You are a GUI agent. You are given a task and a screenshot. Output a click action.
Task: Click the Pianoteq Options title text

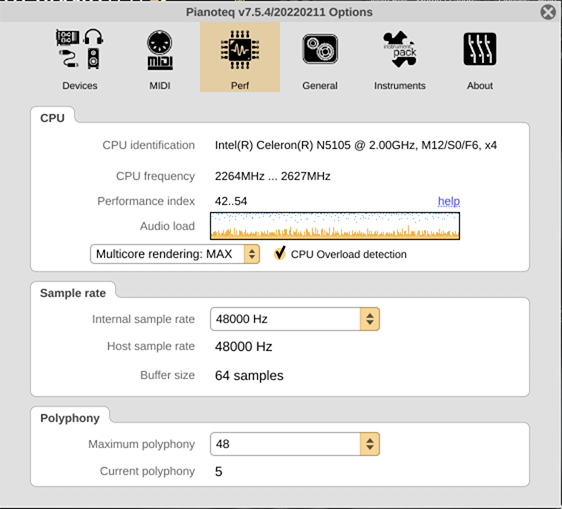[x=279, y=12]
